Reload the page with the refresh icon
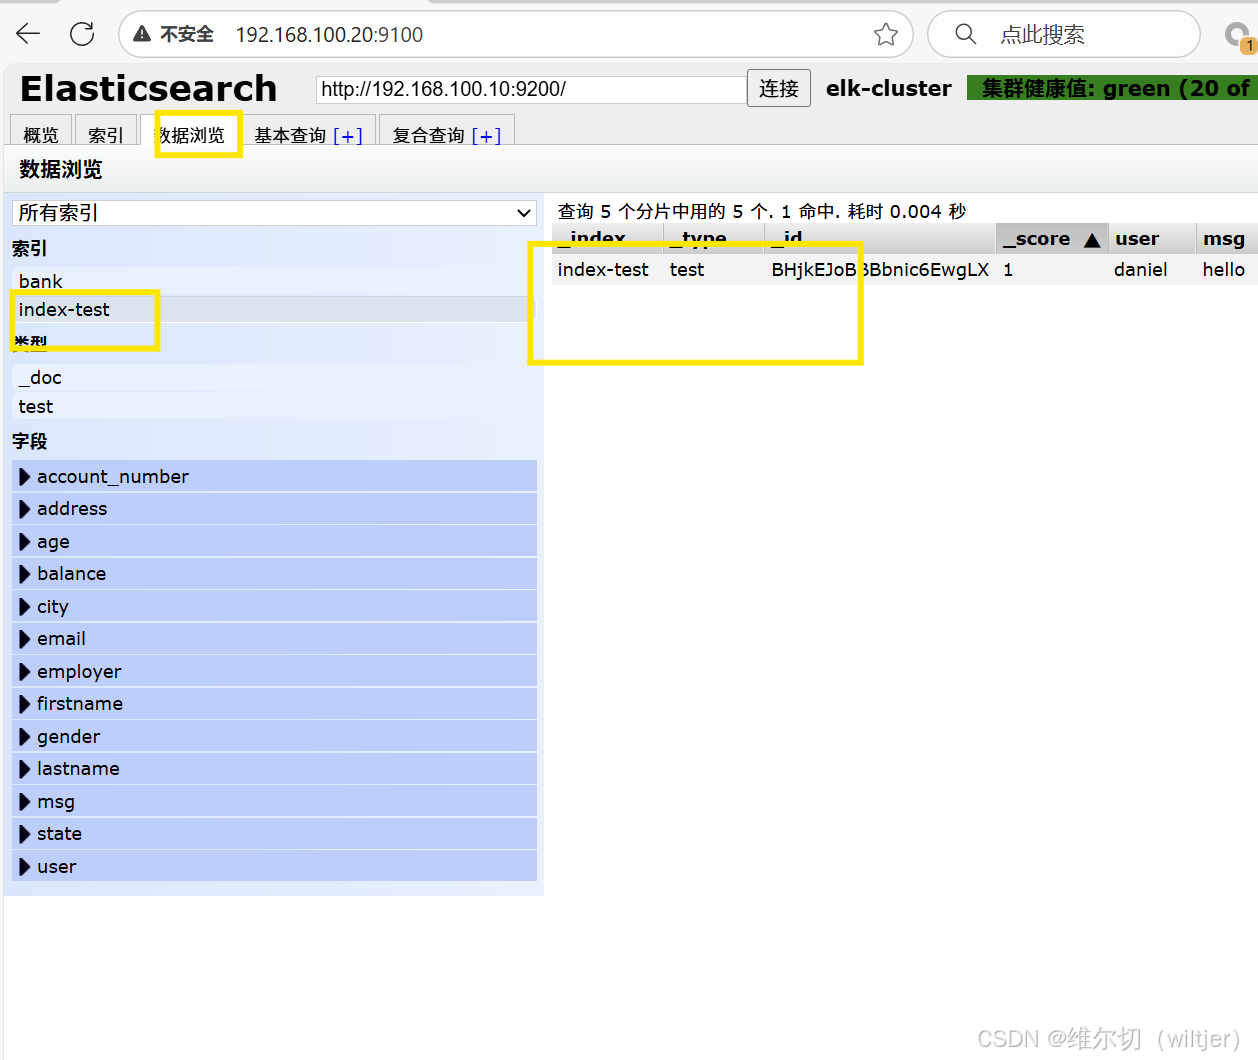1258x1060 pixels. point(82,34)
